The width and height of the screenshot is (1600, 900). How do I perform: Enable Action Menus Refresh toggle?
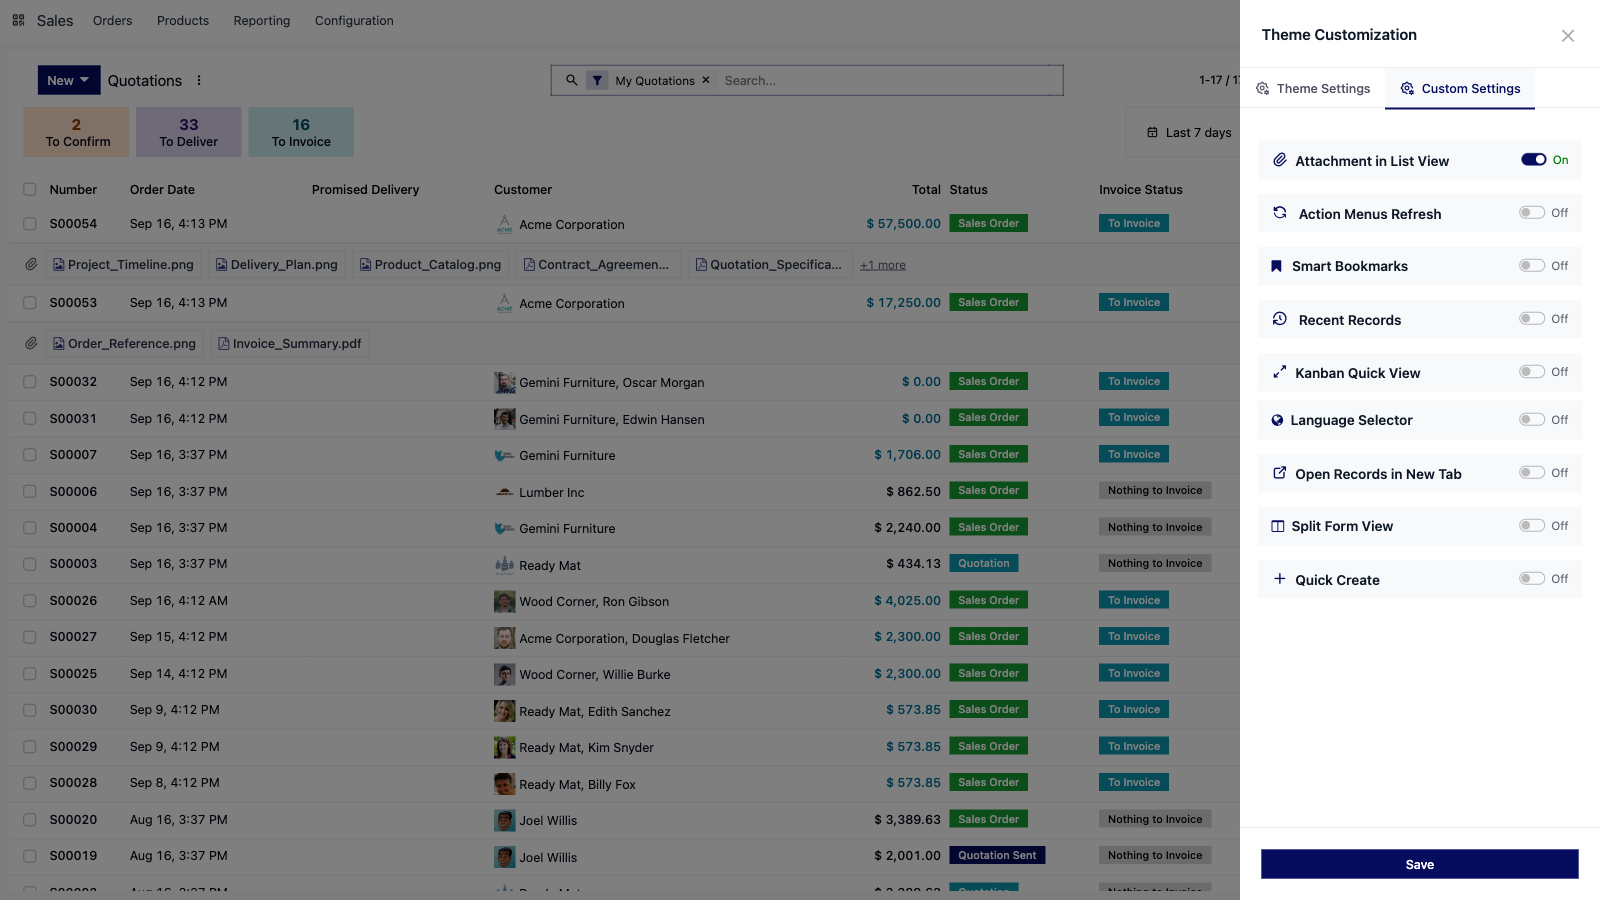(1532, 212)
